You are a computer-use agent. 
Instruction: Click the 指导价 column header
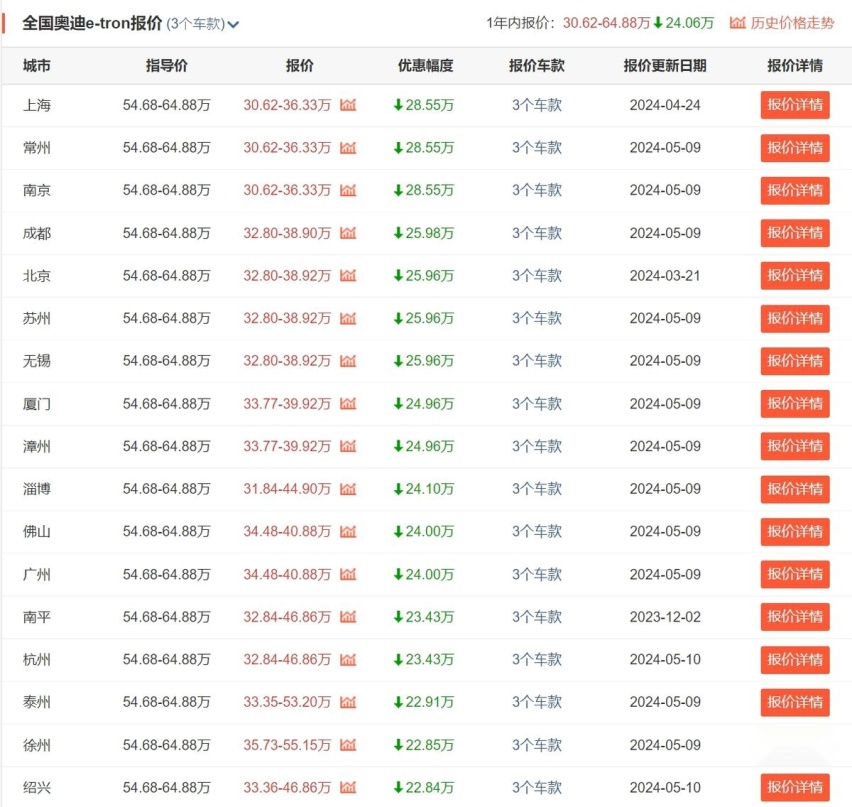pyautogui.click(x=167, y=66)
